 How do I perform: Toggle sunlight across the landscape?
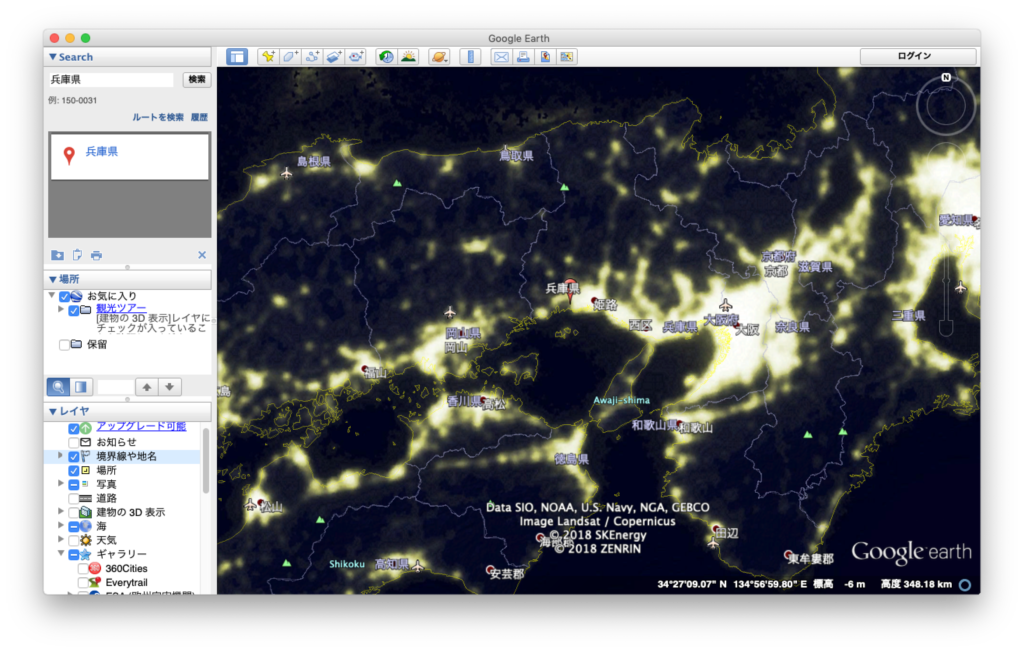[408, 57]
